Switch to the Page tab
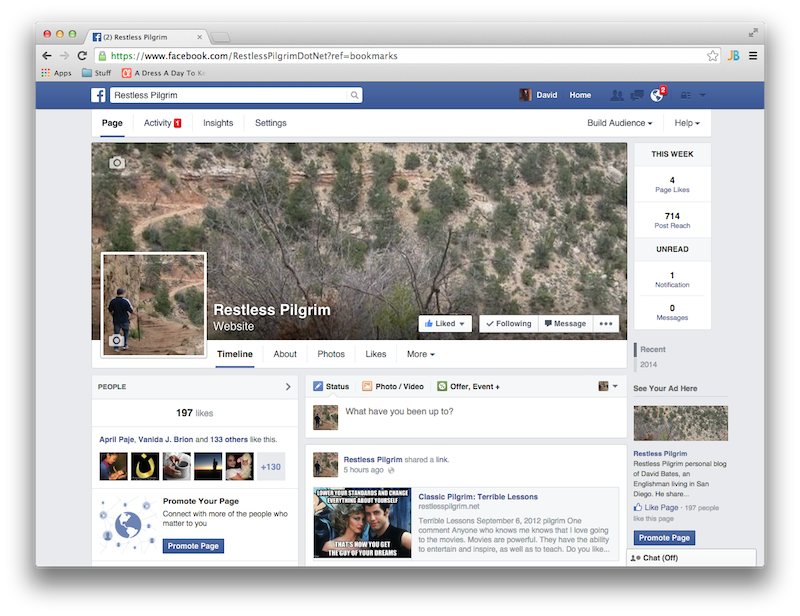Screen dimensions: 800x616 point(112,123)
